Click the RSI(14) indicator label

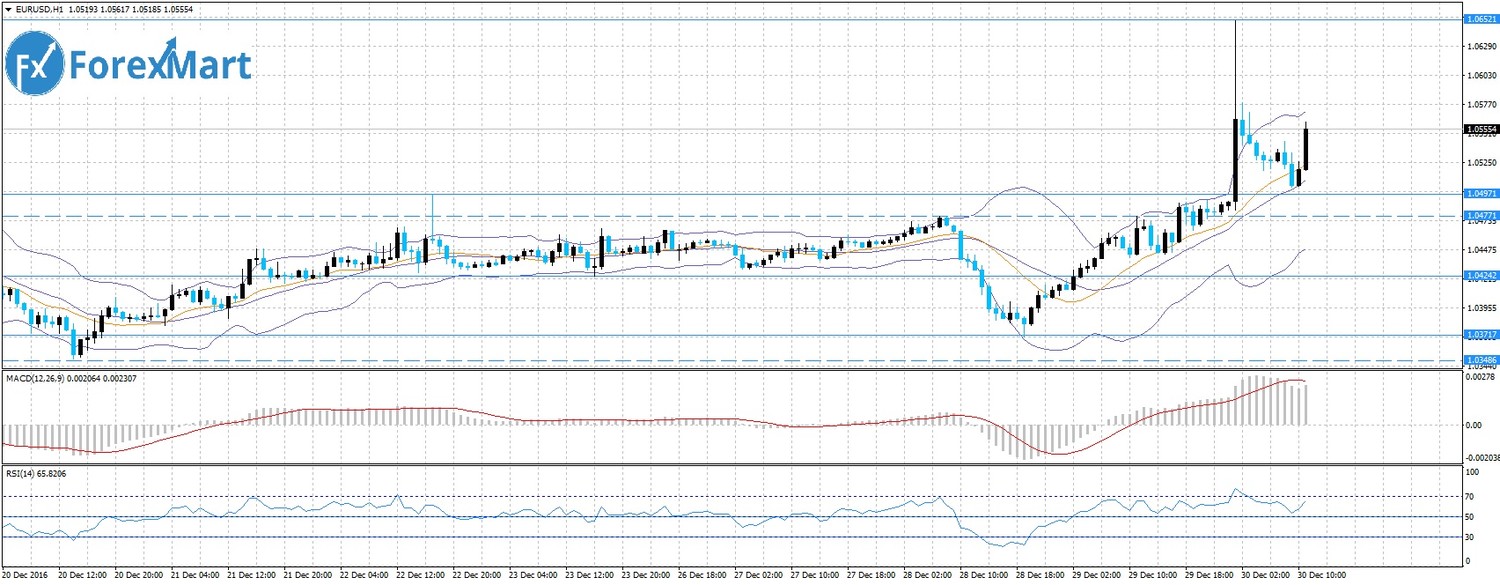(x=21, y=473)
